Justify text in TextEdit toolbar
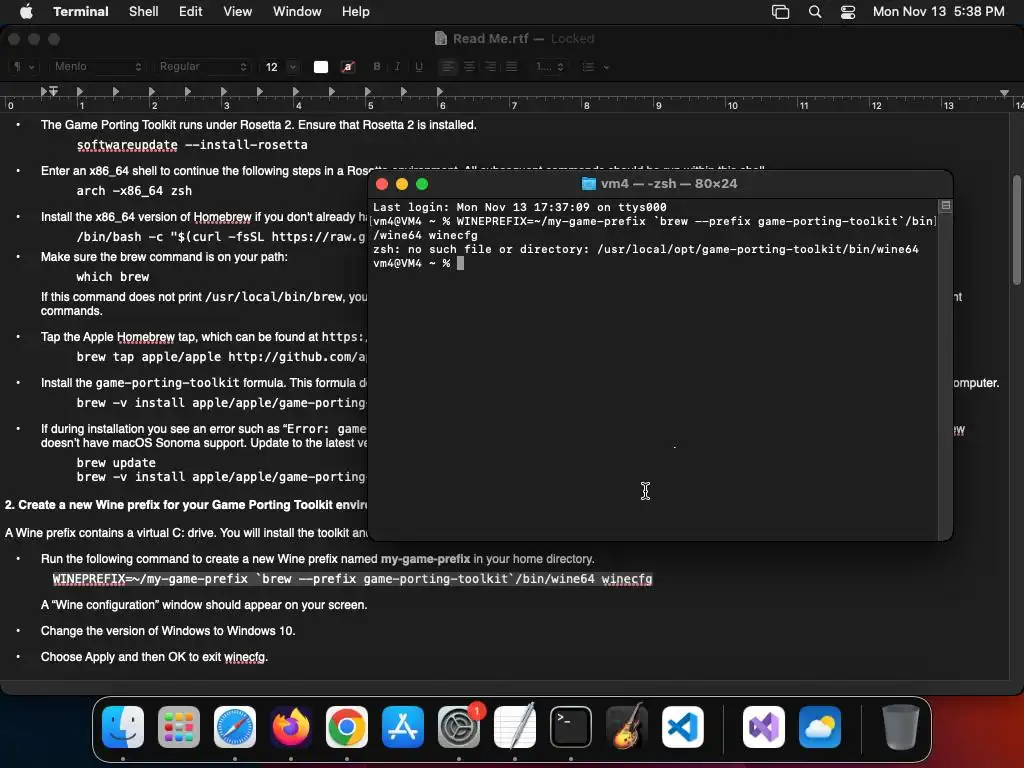Image resolution: width=1024 pixels, height=768 pixels. pos(511,67)
